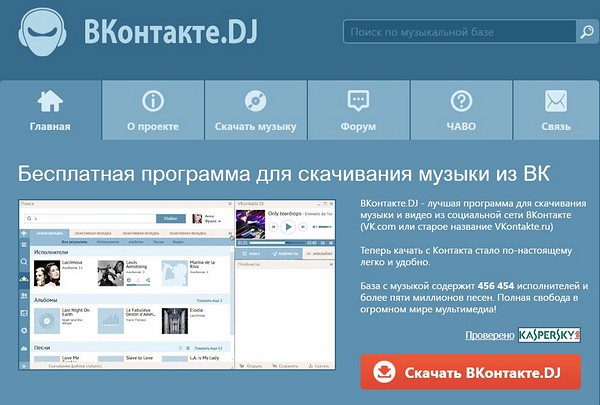This screenshot has height=405, width=600.
Task: Click the share icon under Louis Armstrong
Action: 148,281
